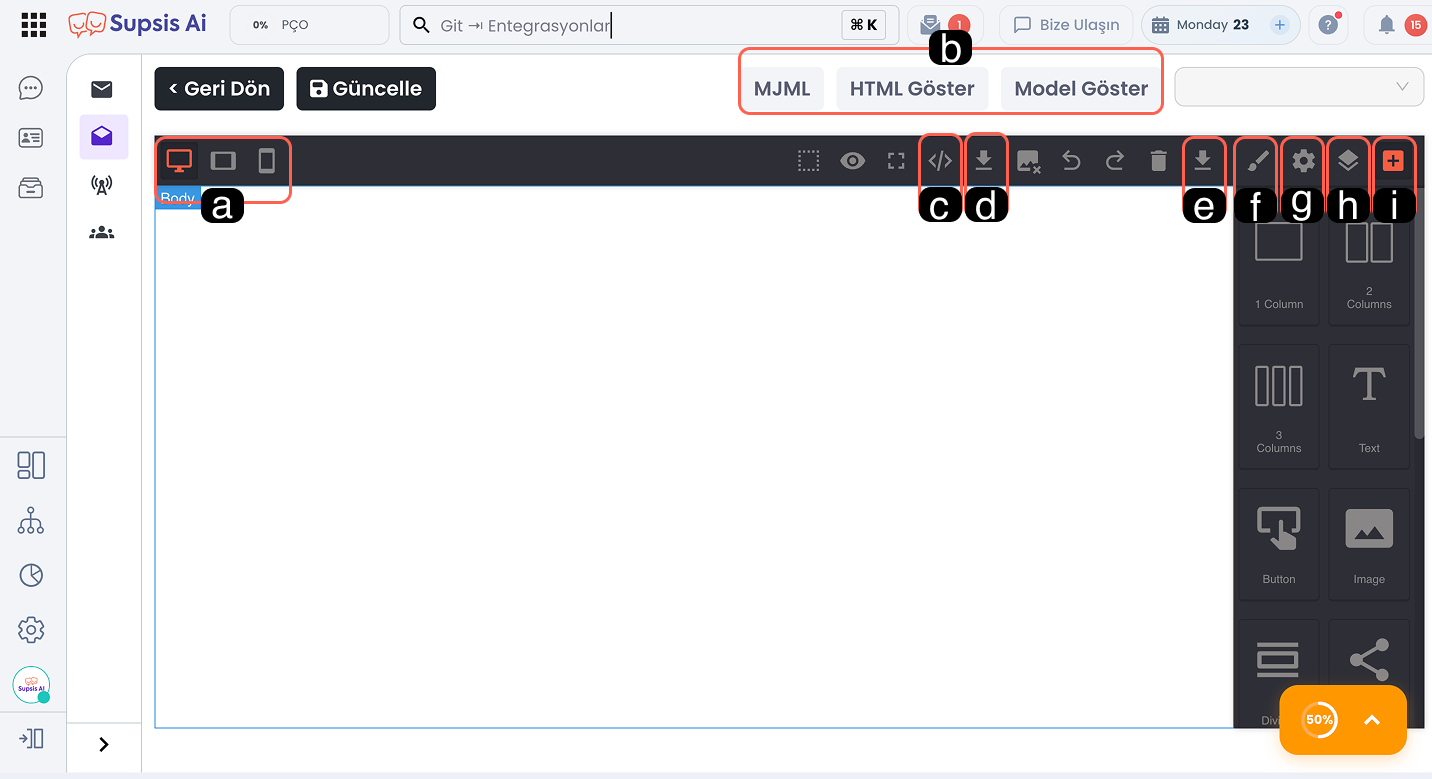
Task: Toggle fullscreen editor mode
Action: click(x=896, y=161)
